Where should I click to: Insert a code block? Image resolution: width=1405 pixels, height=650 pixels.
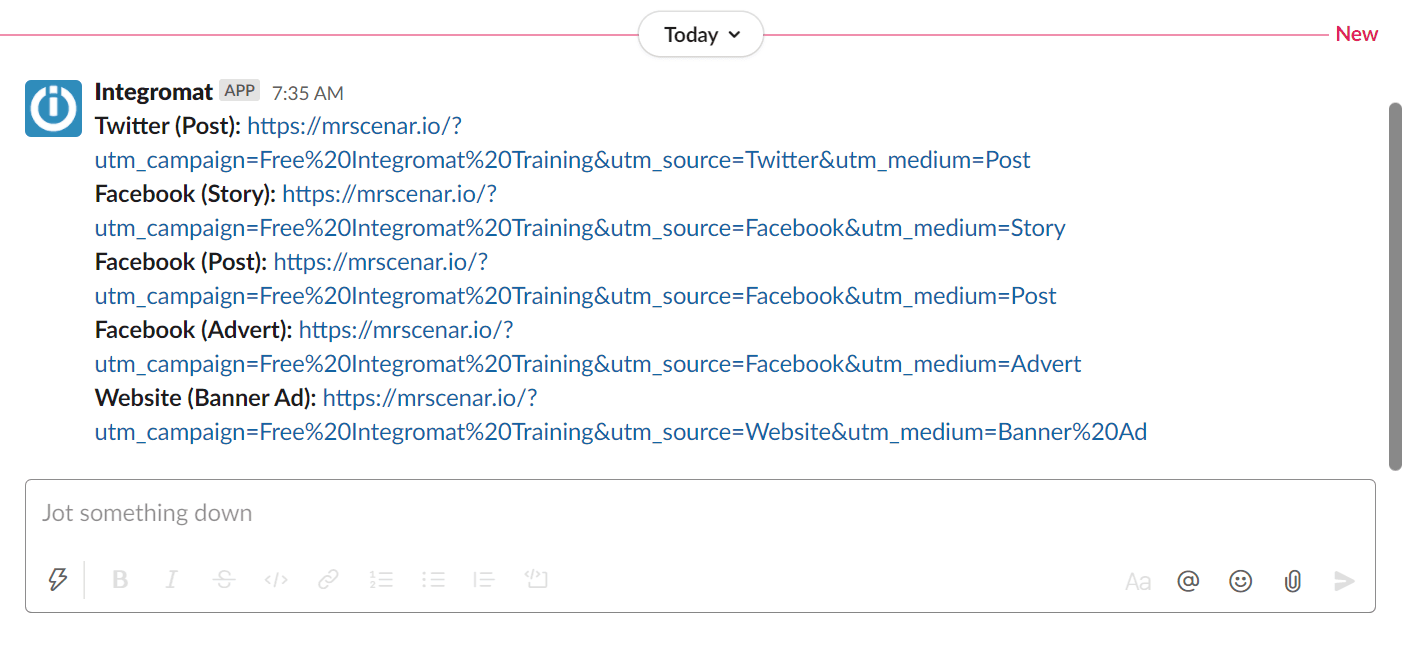537,580
